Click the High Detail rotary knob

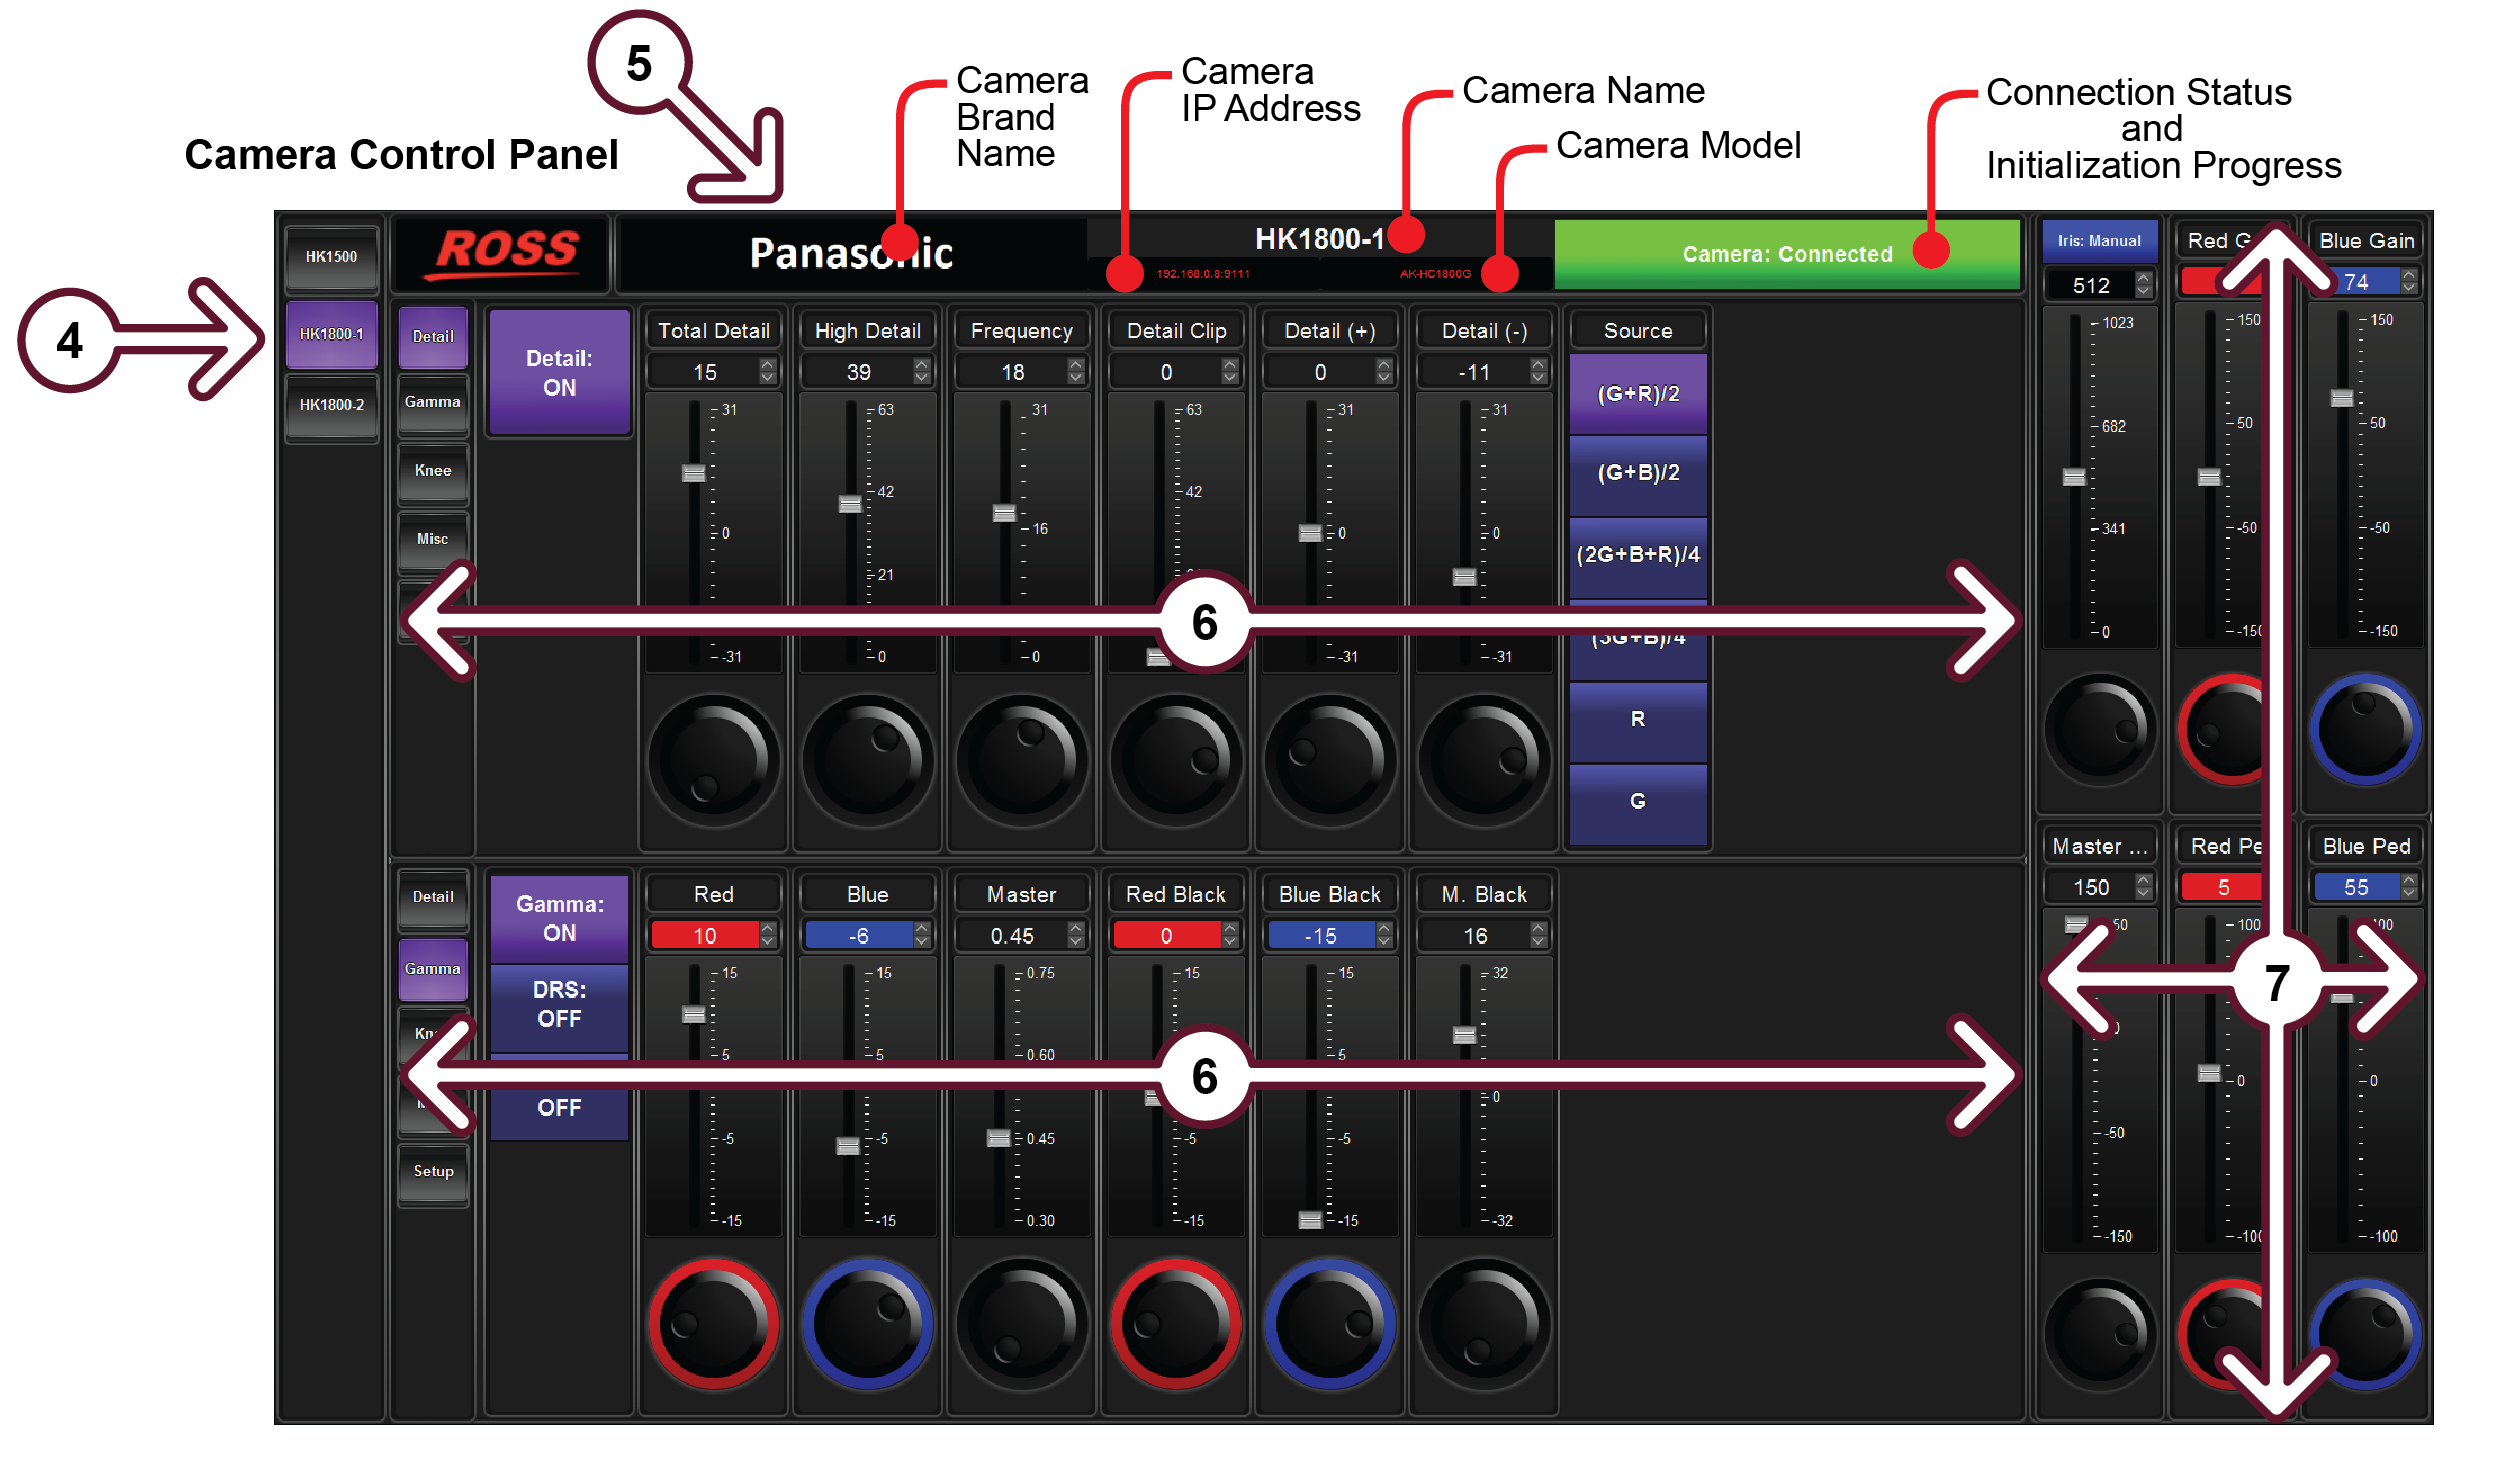pyautogui.click(x=867, y=761)
